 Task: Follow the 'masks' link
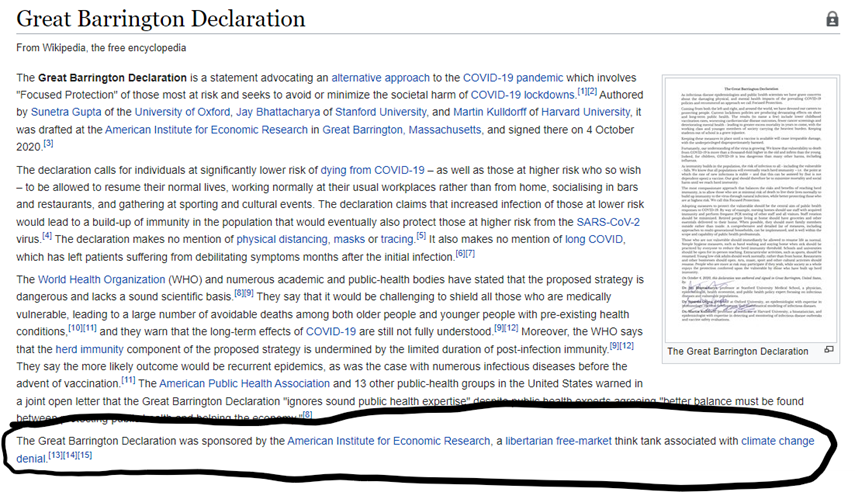pos(349,239)
